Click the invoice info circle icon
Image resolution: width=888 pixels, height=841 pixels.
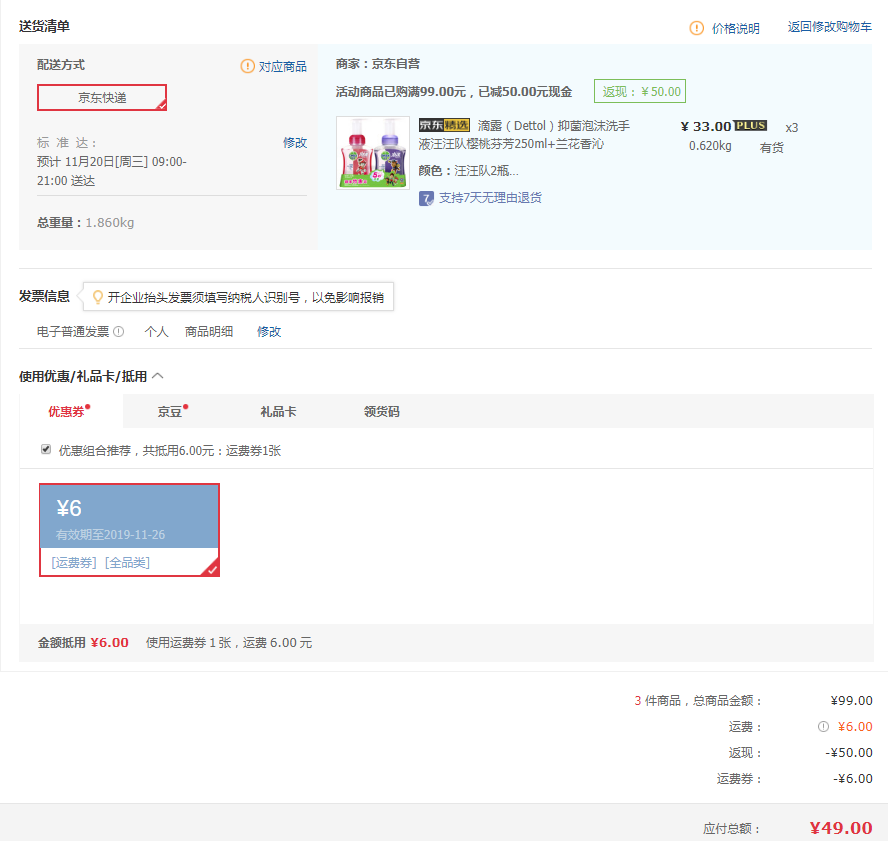118,332
